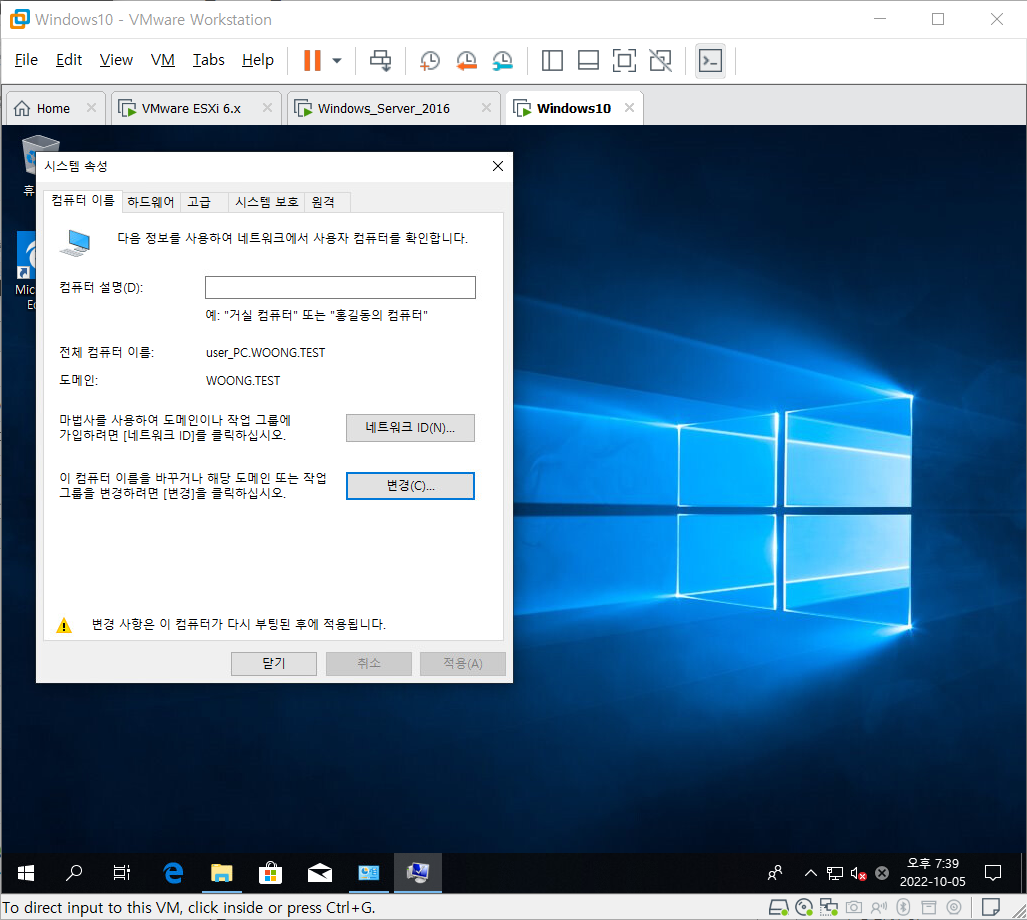1027x920 pixels.
Task: Select the 고급 tab
Action: click(199, 202)
